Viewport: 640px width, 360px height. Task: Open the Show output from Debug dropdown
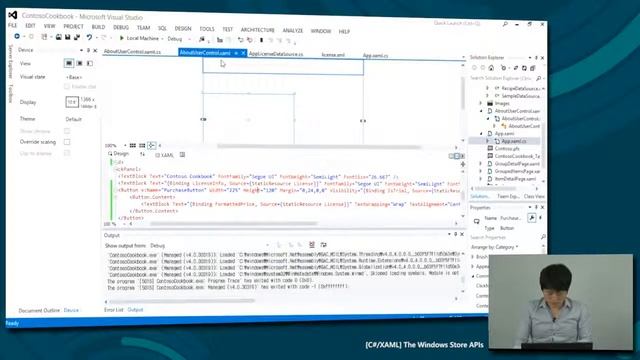209,245
